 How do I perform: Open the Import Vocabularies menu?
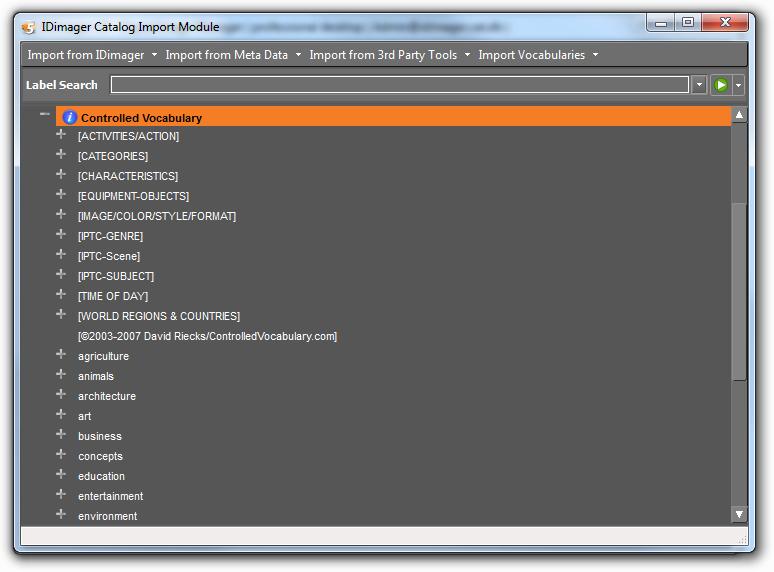tap(537, 55)
